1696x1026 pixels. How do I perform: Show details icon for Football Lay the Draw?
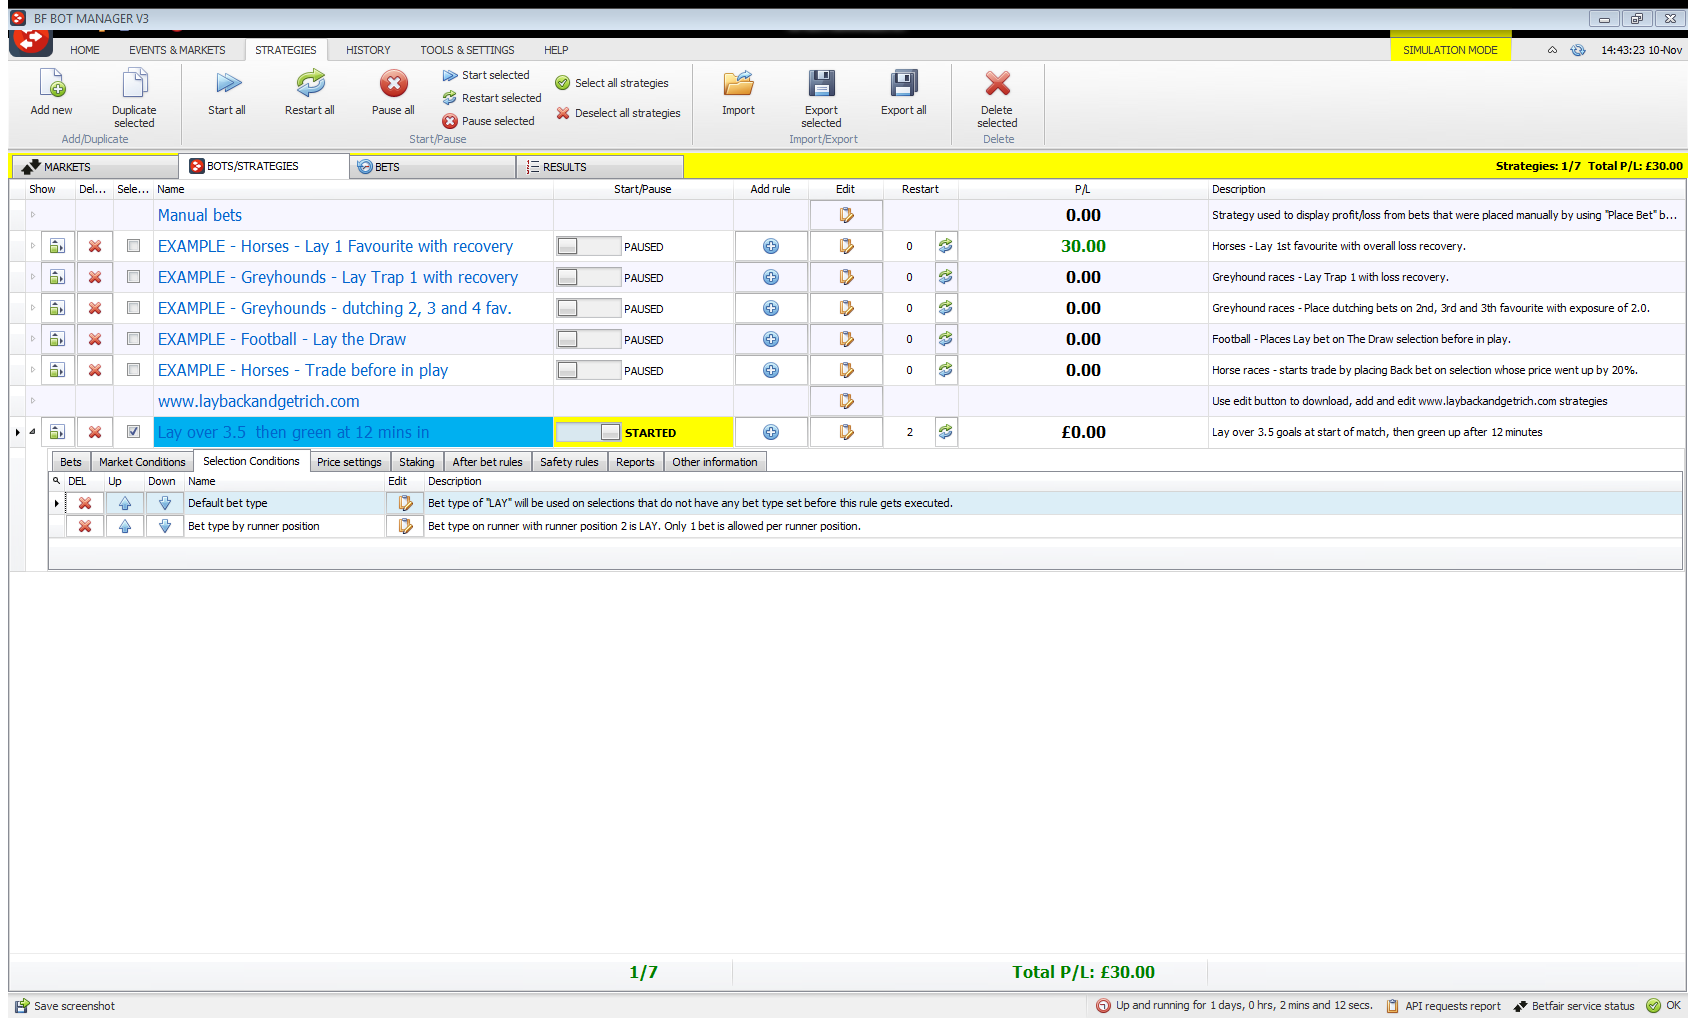click(57, 339)
